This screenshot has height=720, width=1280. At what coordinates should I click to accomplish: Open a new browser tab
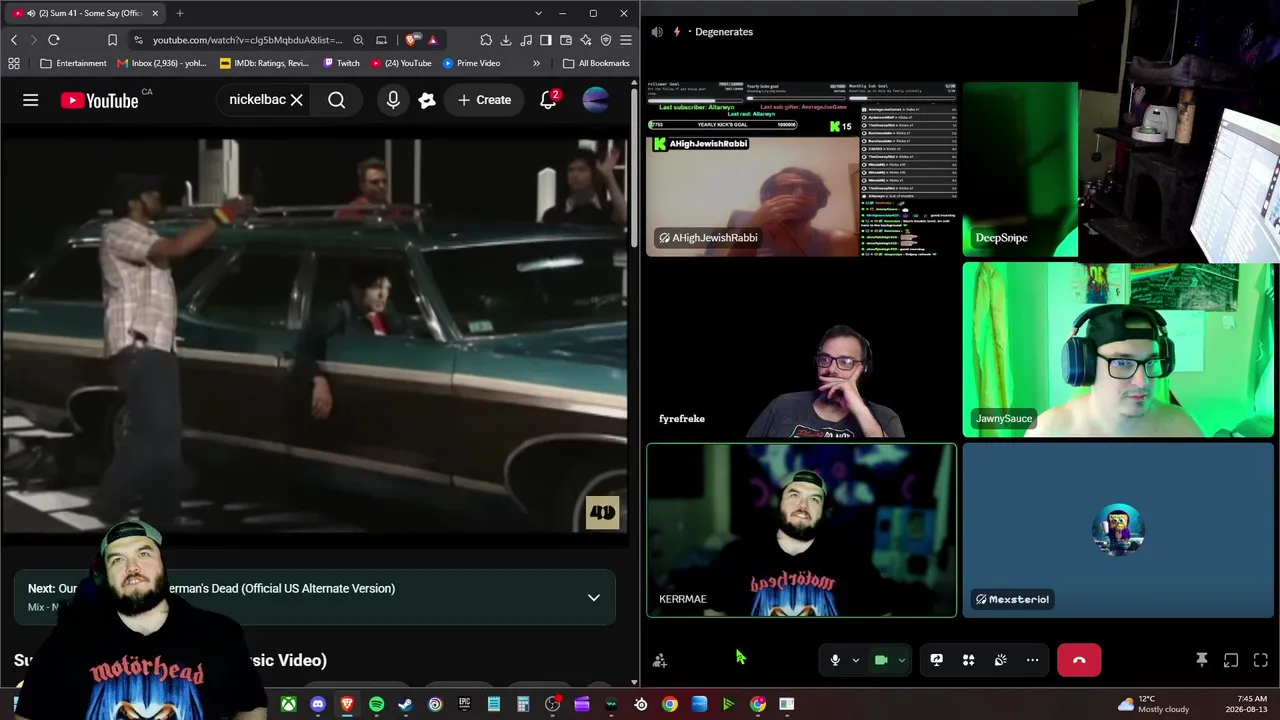tap(180, 13)
